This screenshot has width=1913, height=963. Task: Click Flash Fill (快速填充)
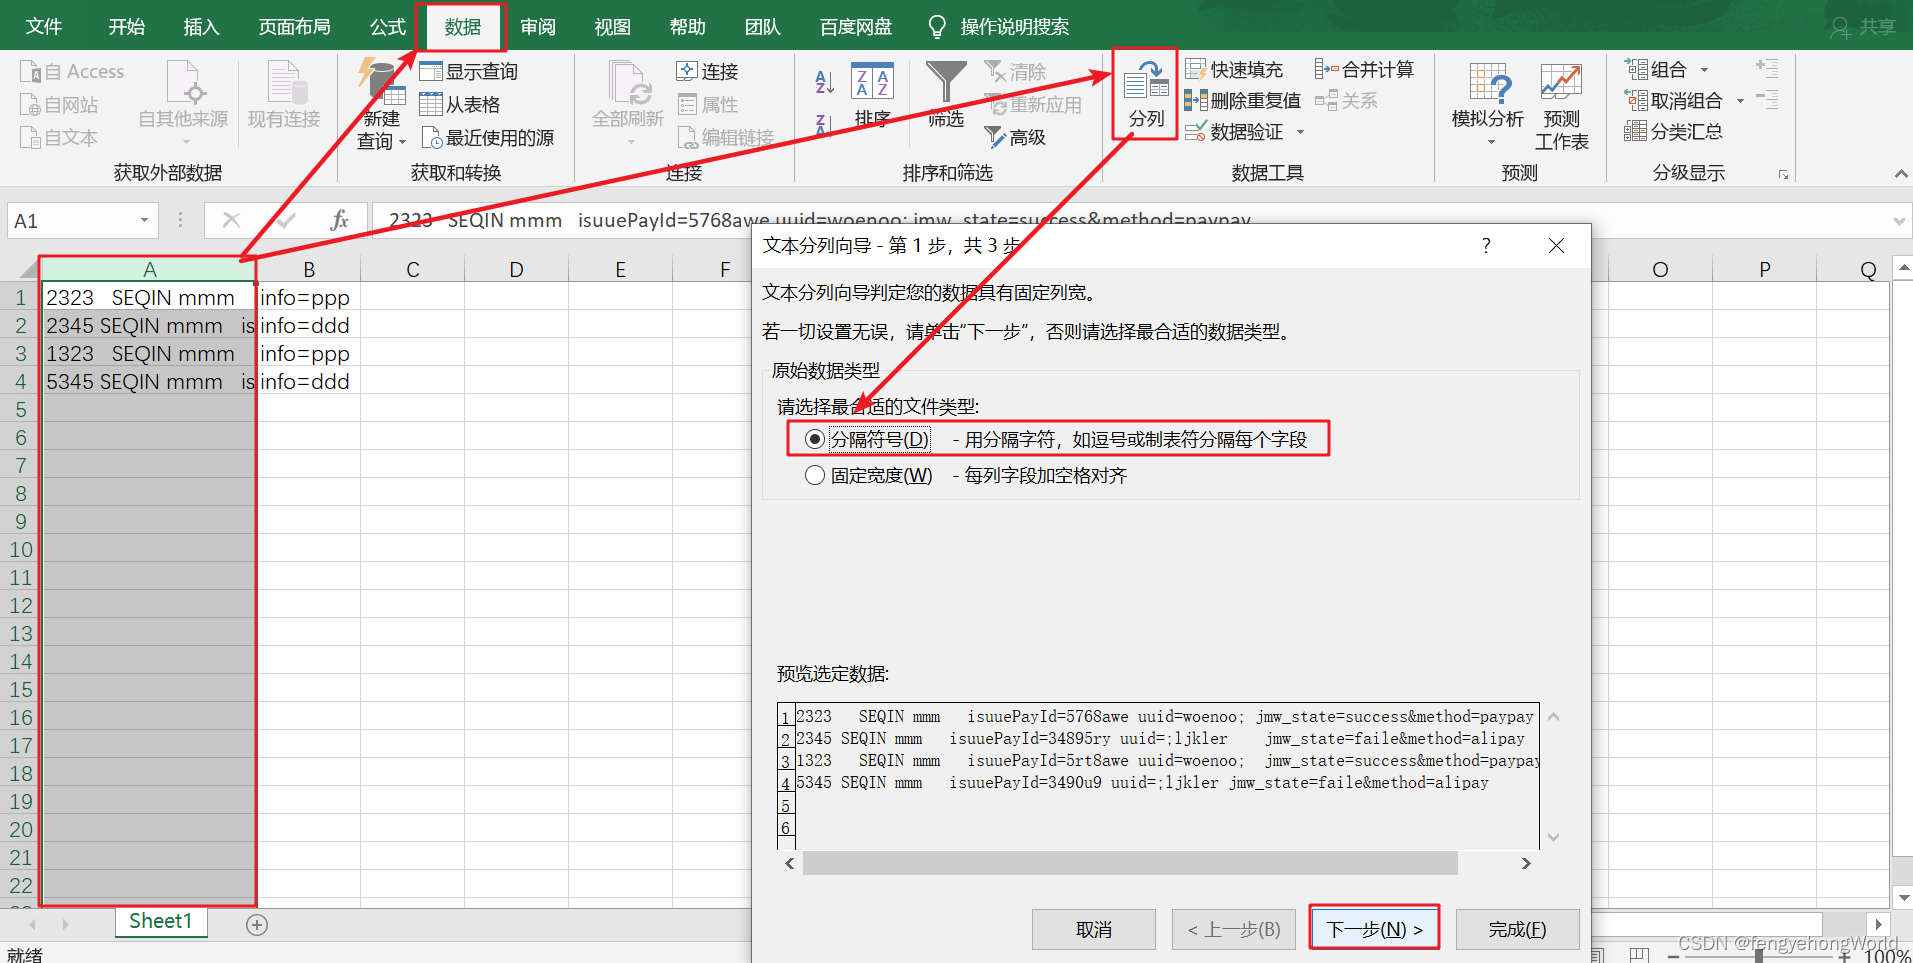(x=1234, y=69)
